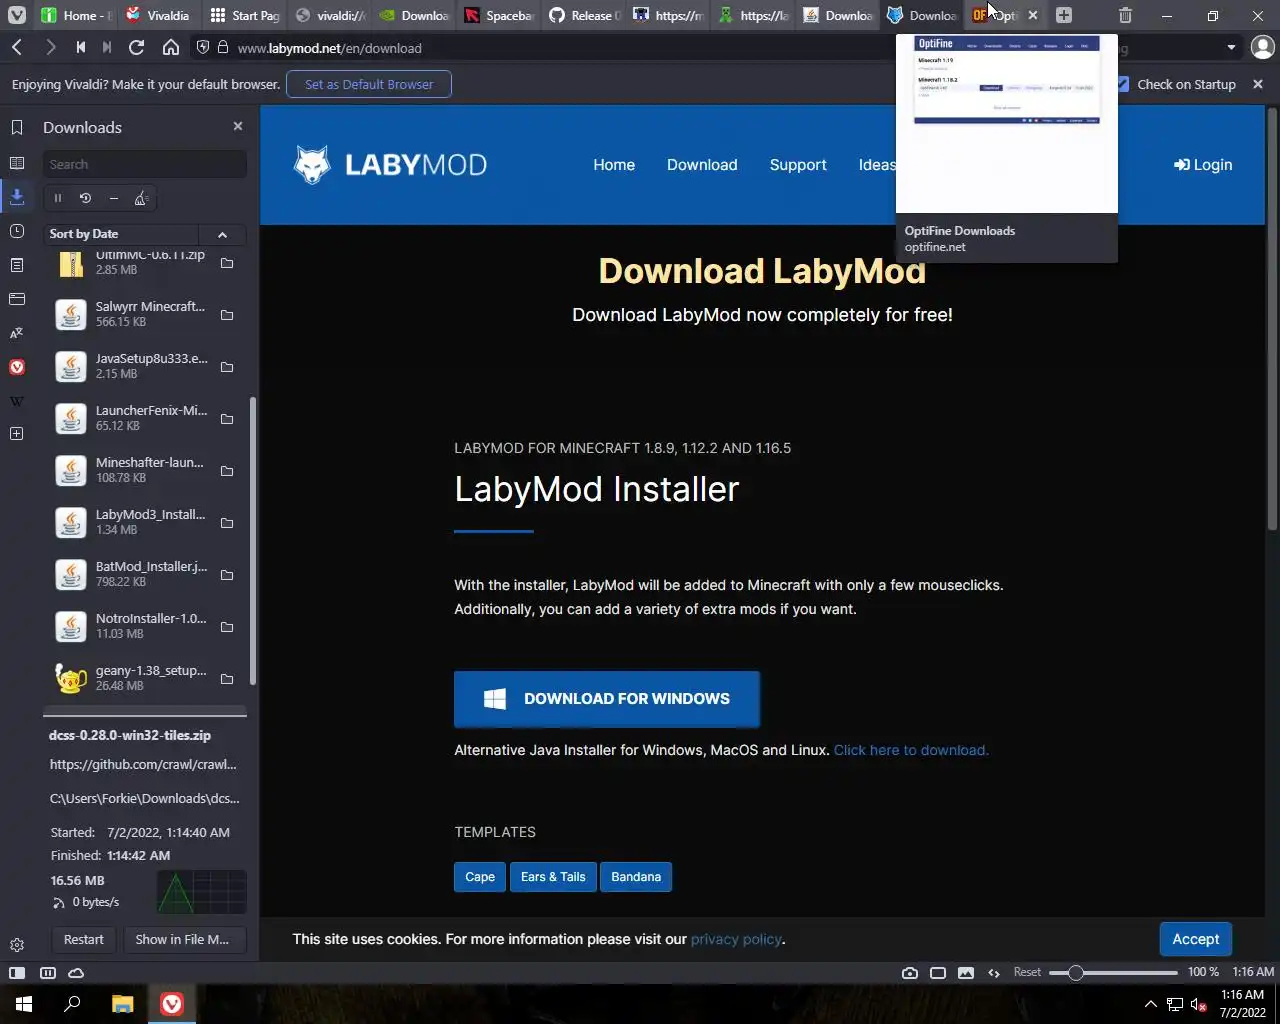Click the capture page camera icon
Image resolution: width=1280 pixels, height=1024 pixels.
[910, 973]
